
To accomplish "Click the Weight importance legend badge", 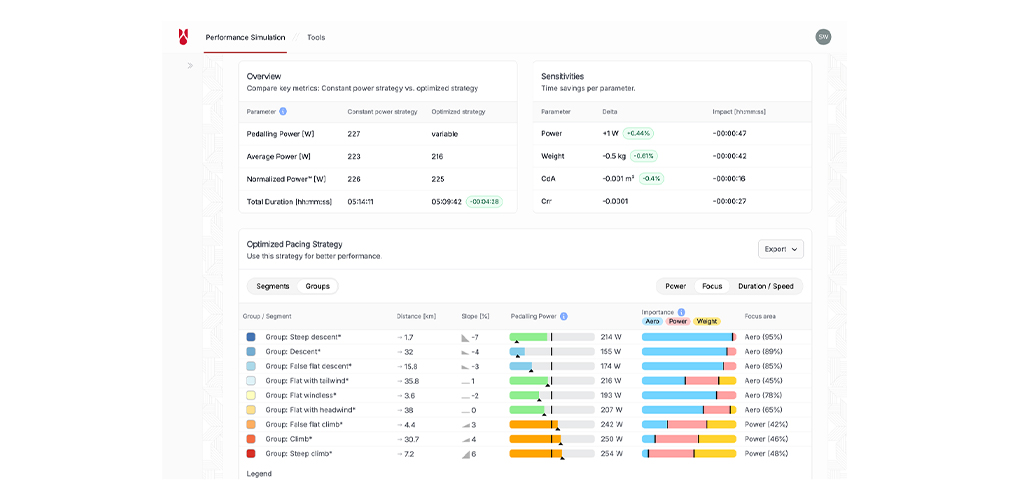I will [x=706, y=321].
